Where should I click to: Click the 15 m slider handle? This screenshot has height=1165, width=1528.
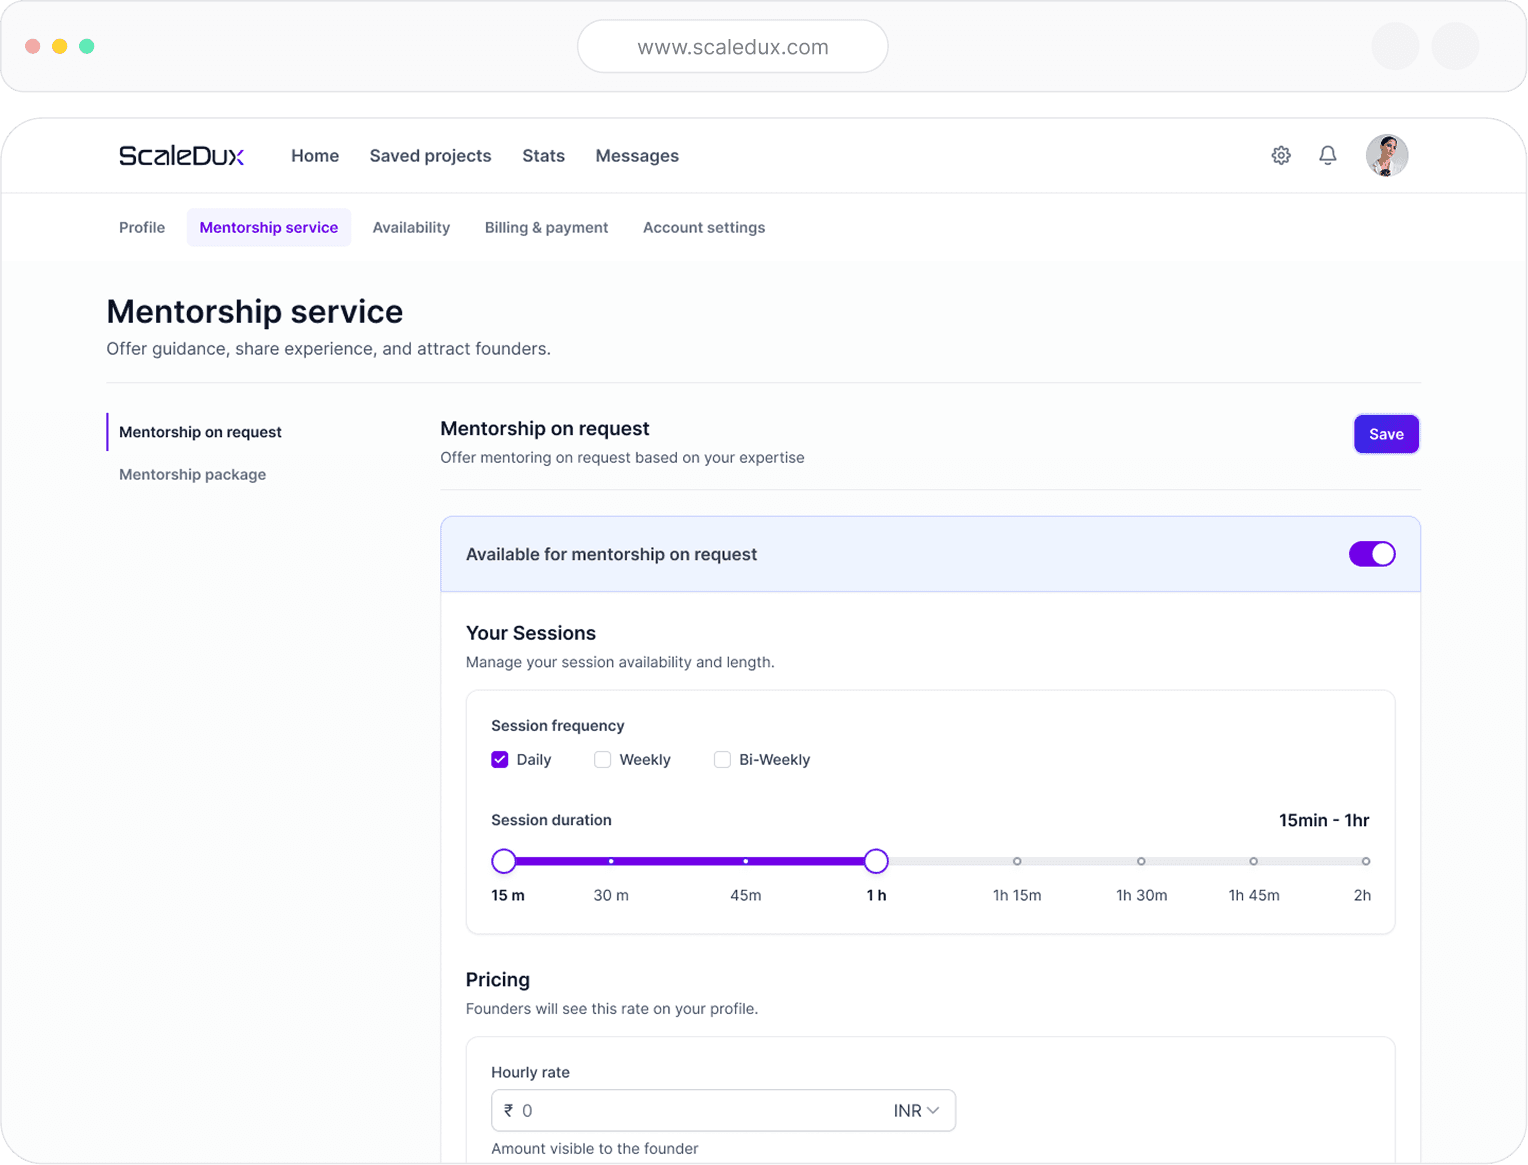click(x=504, y=861)
